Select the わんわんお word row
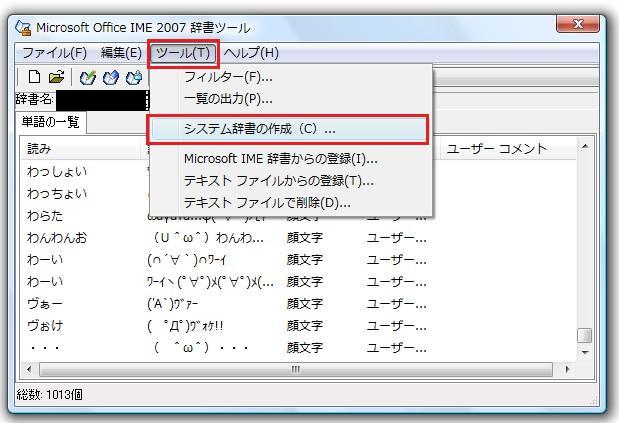 pyautogui.click(x=57, y=238)
